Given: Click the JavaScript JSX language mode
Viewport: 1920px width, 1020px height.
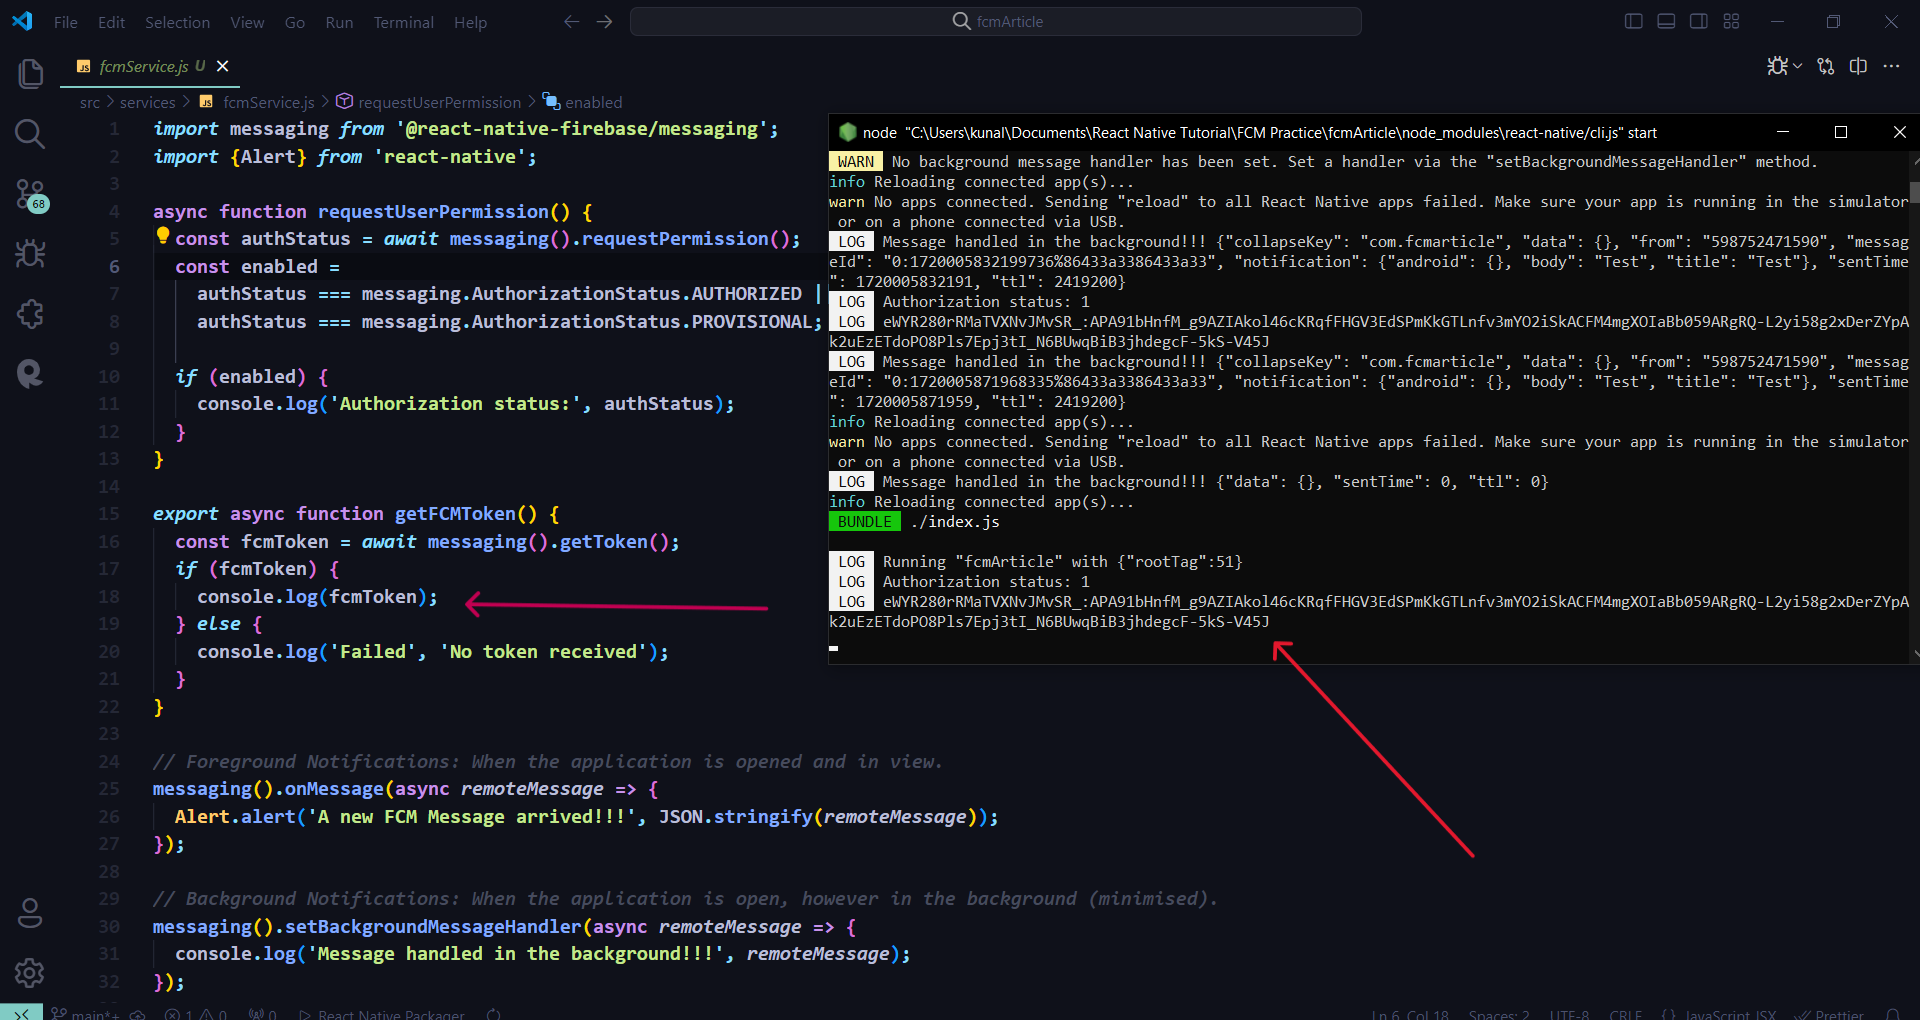Looking at the screenshot, I should (1730, 1014).
